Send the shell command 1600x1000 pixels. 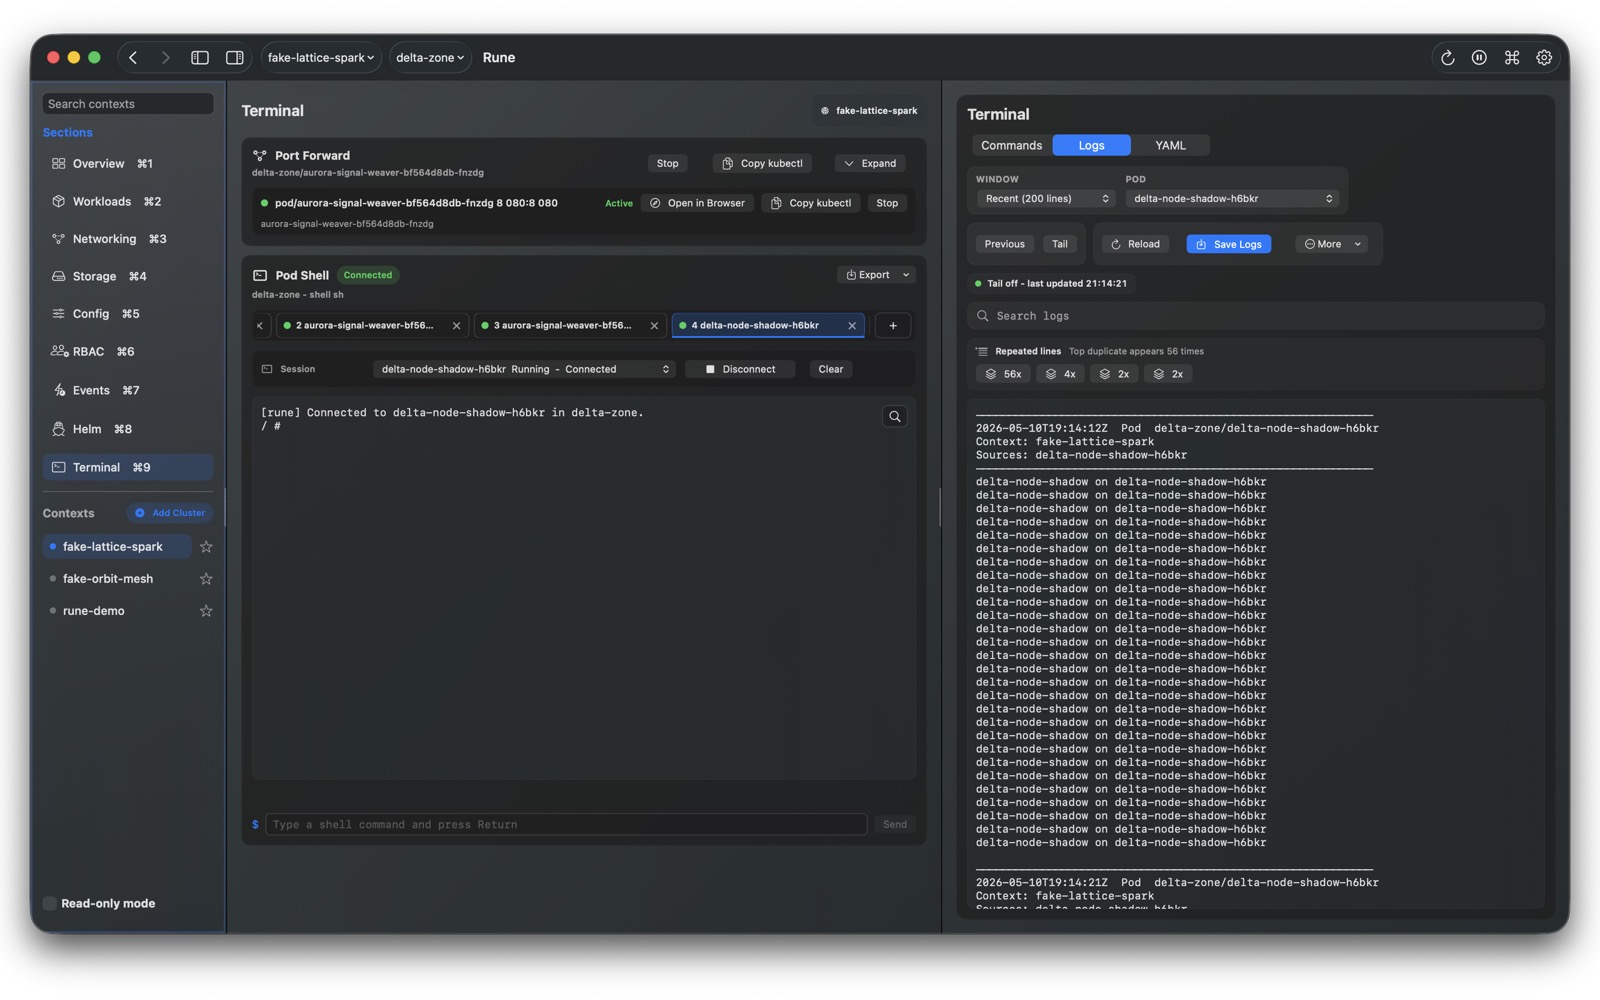895,825
